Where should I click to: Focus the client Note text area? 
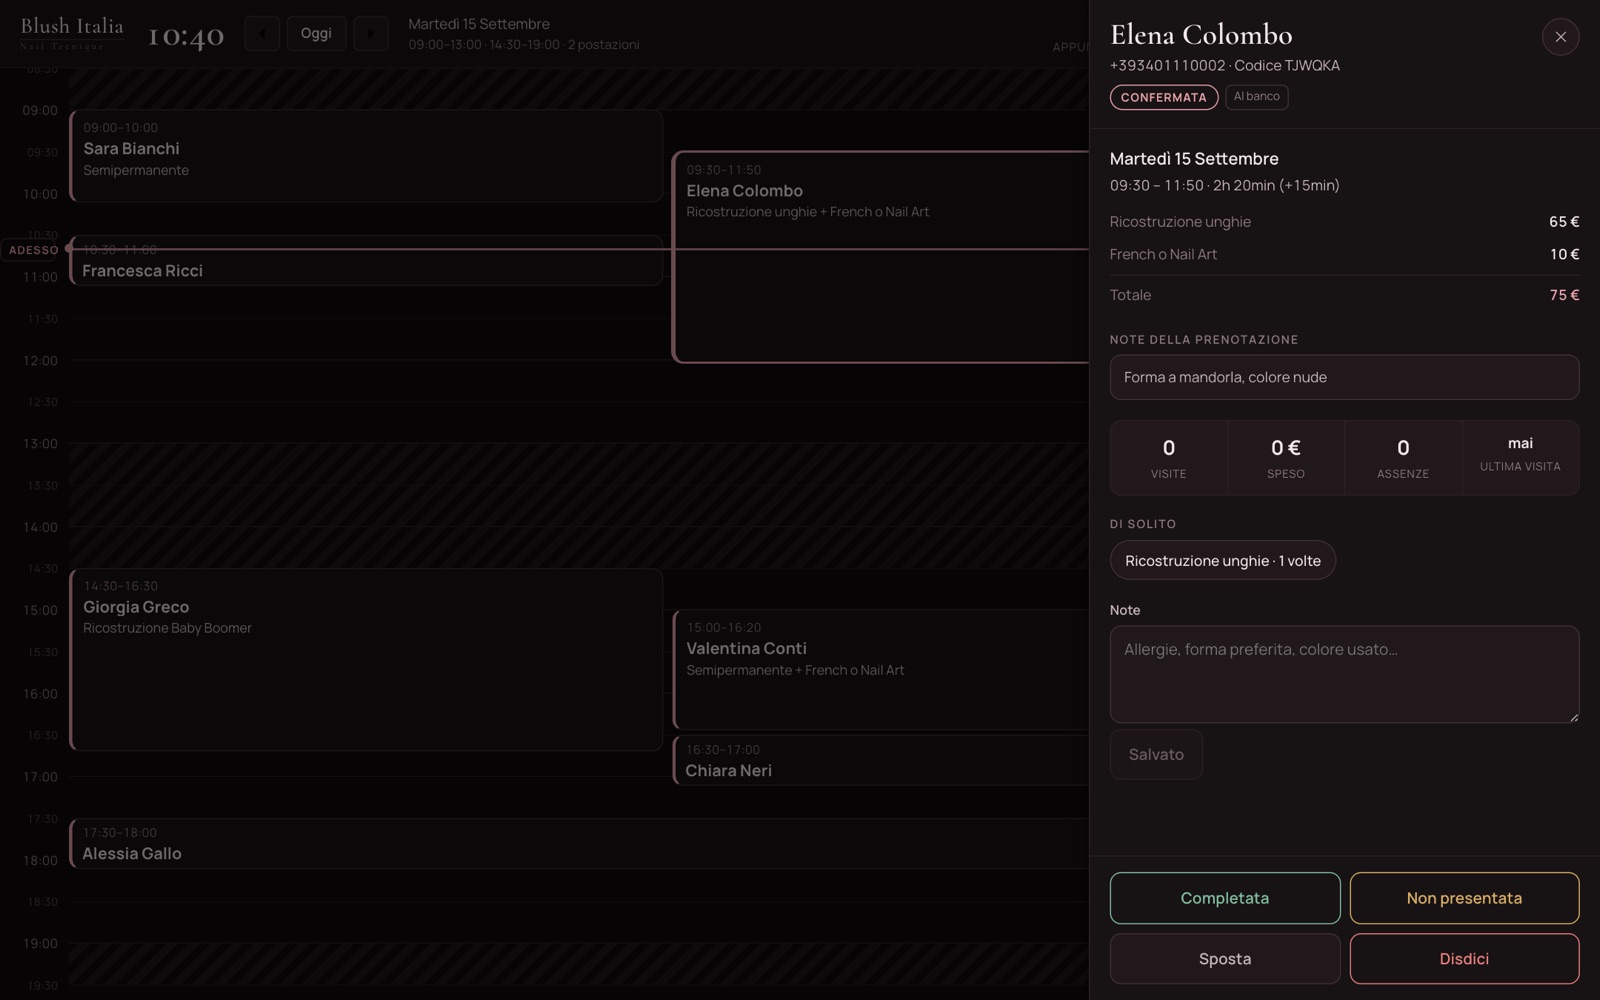pos(1344,674)
